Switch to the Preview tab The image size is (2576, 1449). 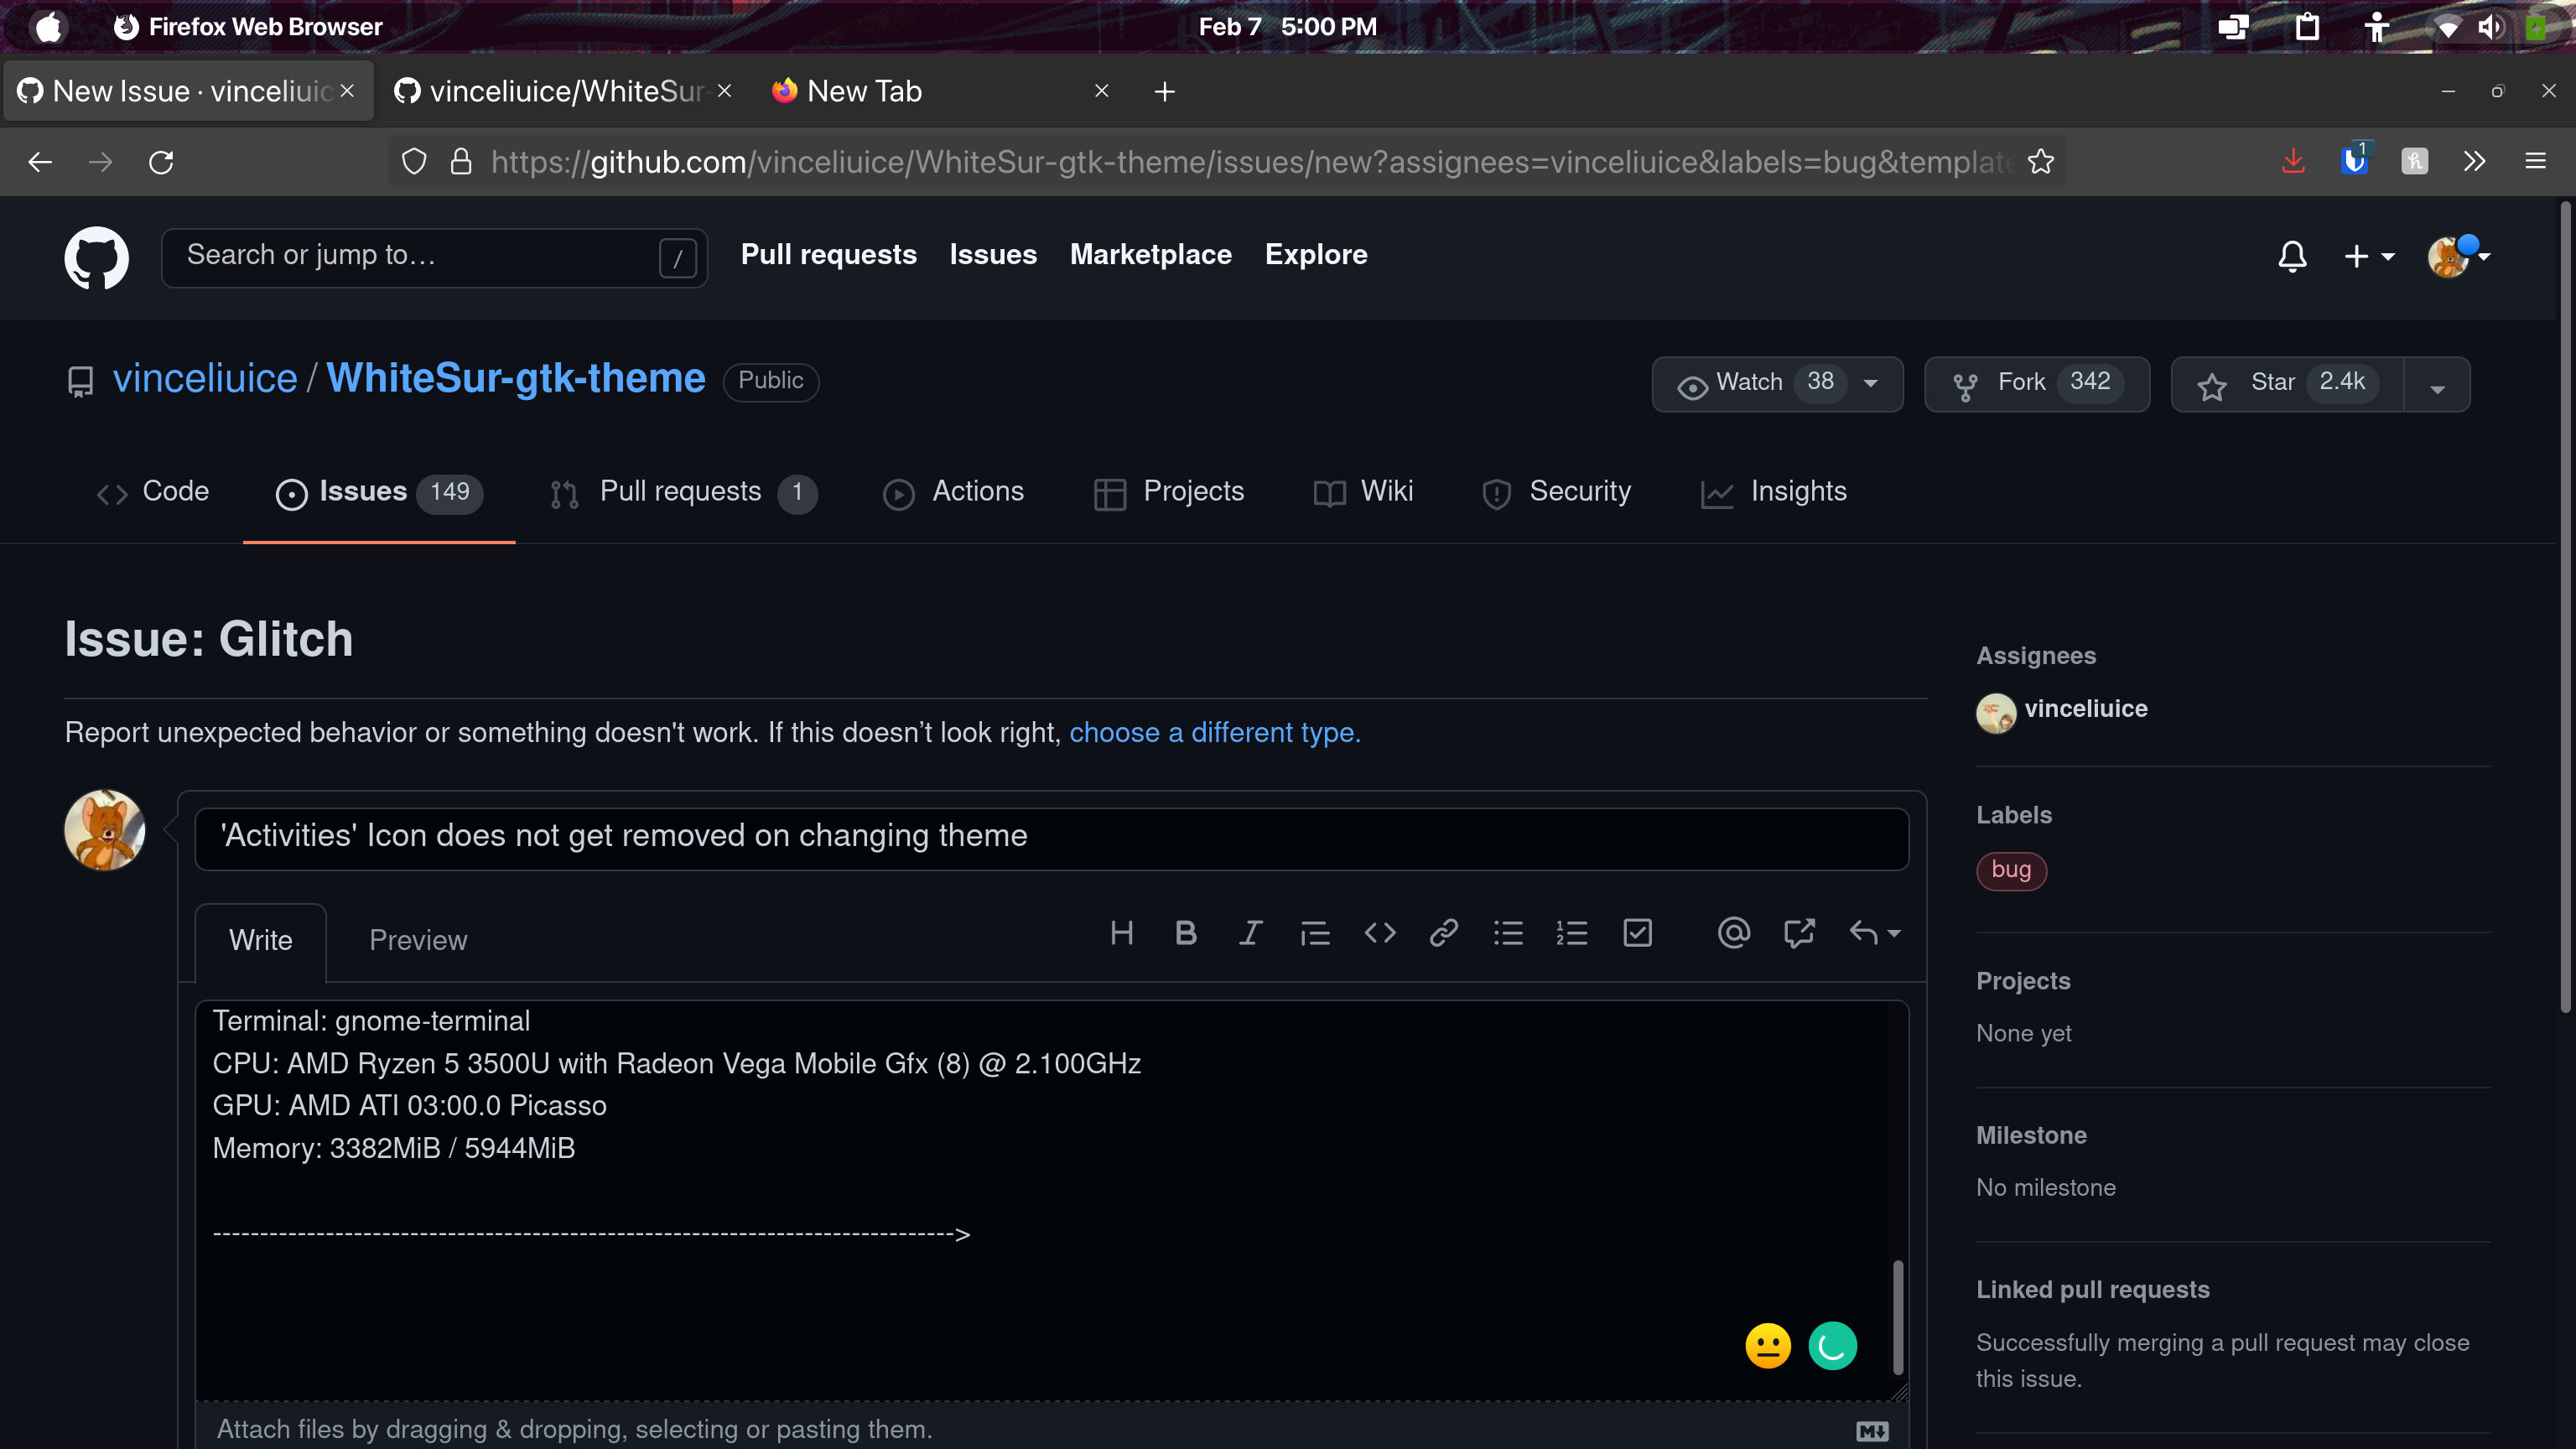418,941
